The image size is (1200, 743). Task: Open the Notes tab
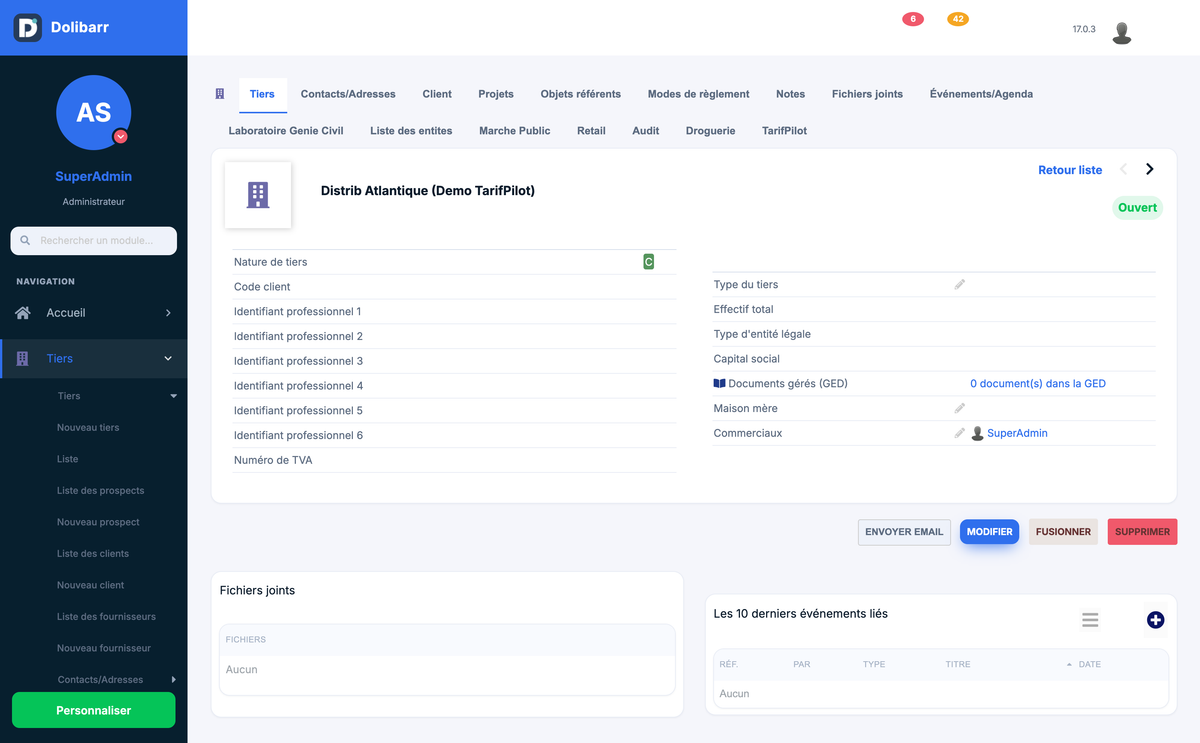point(790,94)
